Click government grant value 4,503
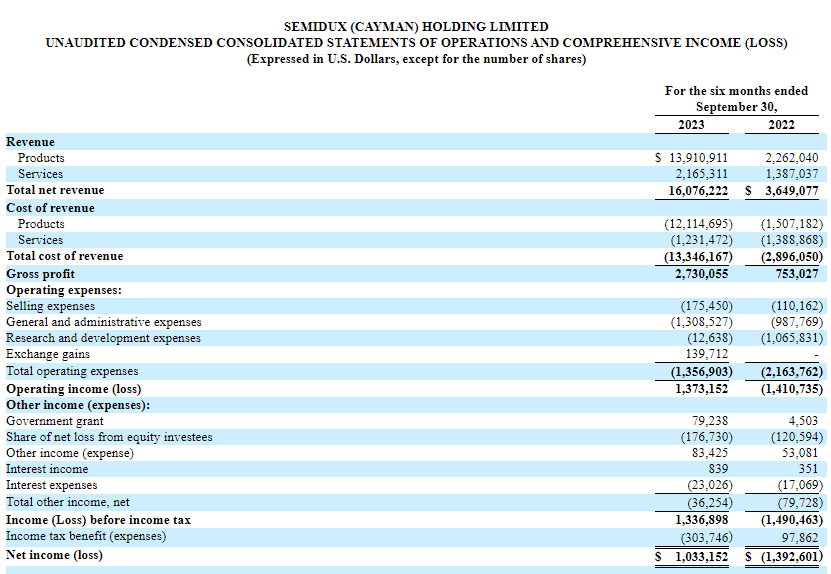831x574 pixels. coord(803,421)
